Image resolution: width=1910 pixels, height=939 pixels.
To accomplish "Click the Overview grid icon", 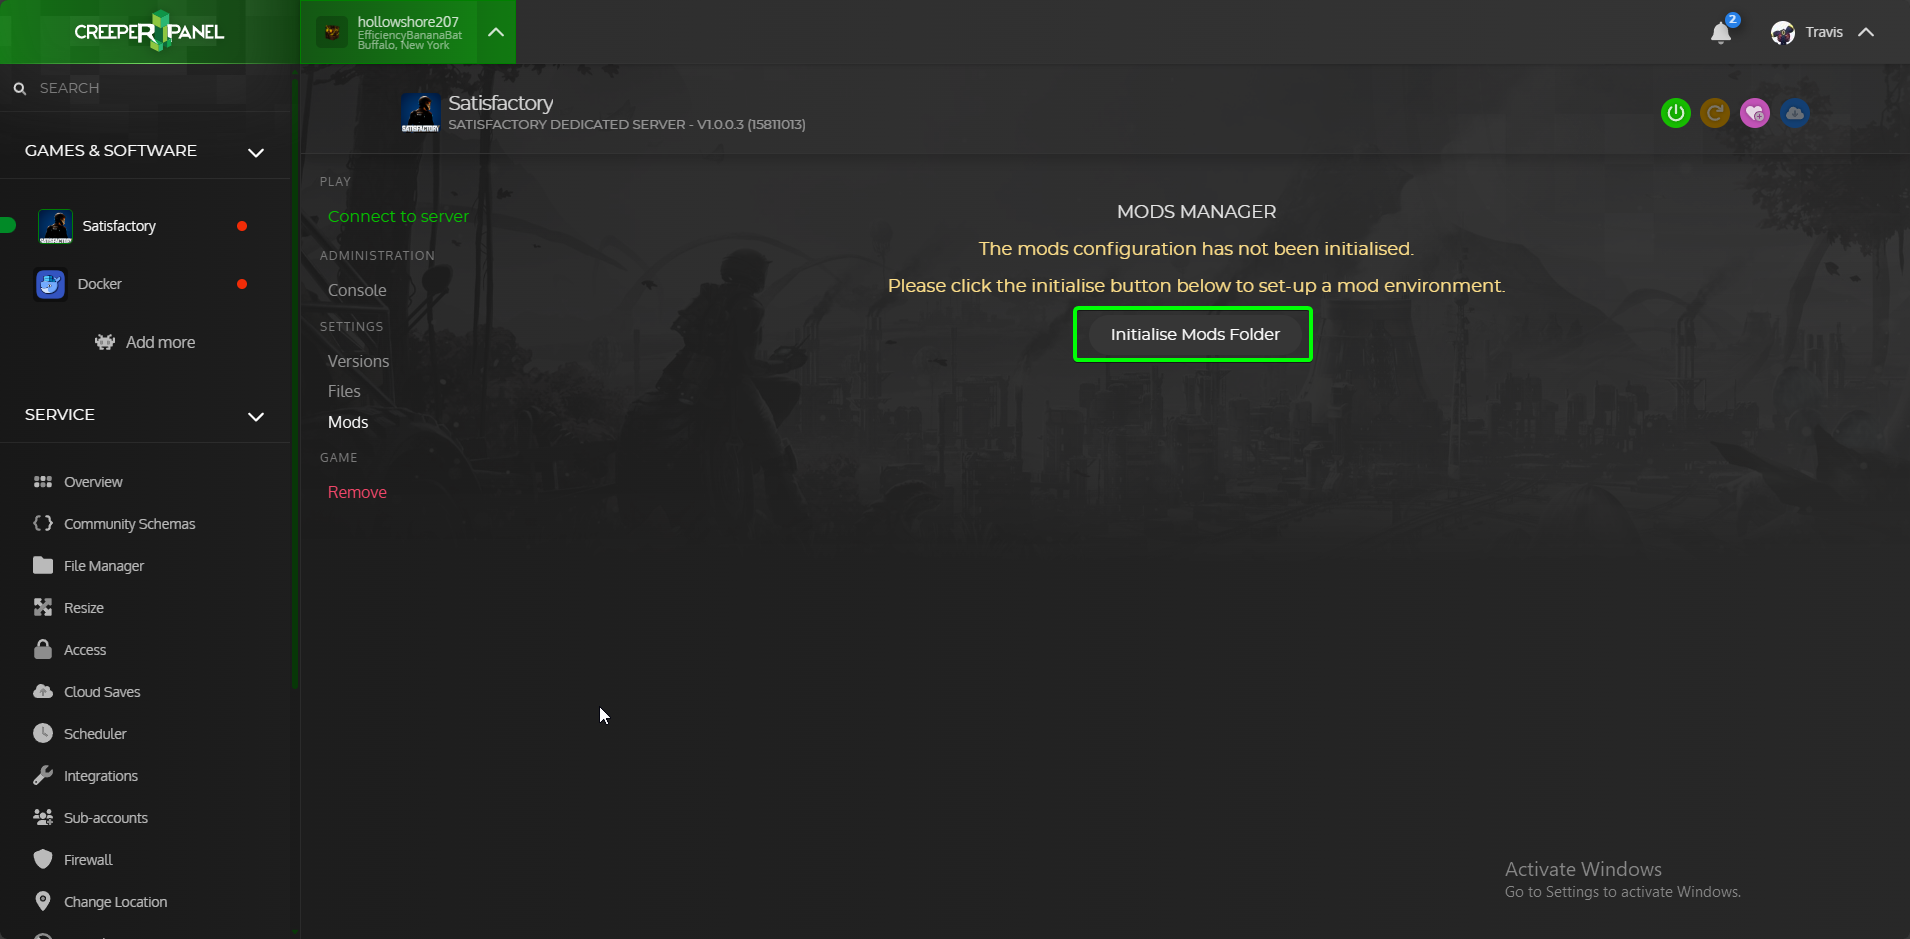I will click(x=43, y=482).
